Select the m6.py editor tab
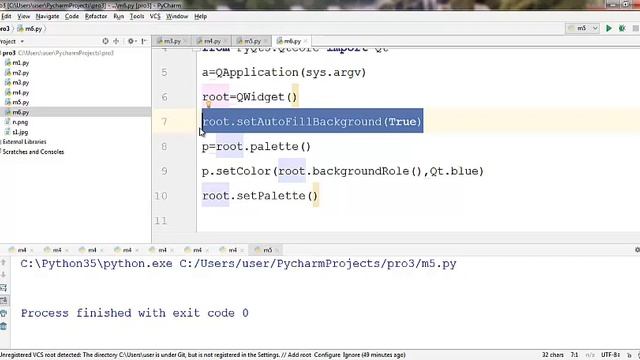The image size is (640, 360). coord(291,41)
